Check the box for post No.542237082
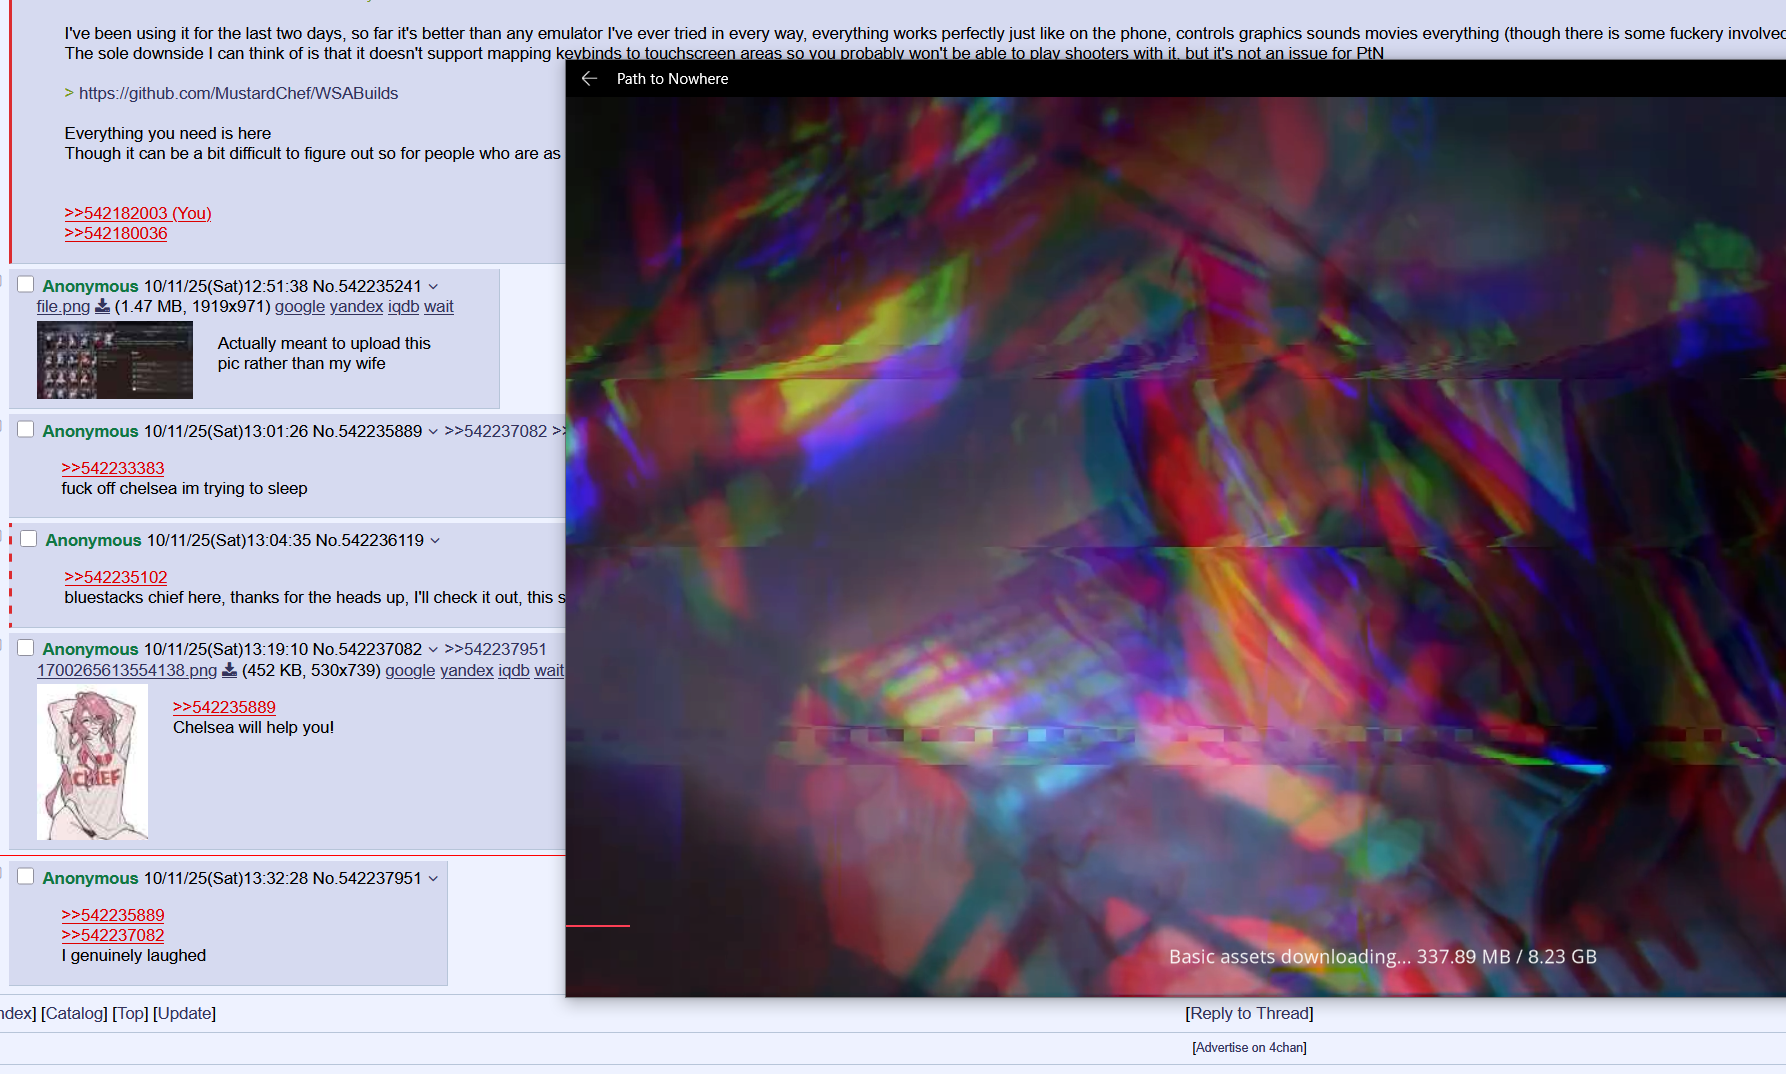 (26, 648)
